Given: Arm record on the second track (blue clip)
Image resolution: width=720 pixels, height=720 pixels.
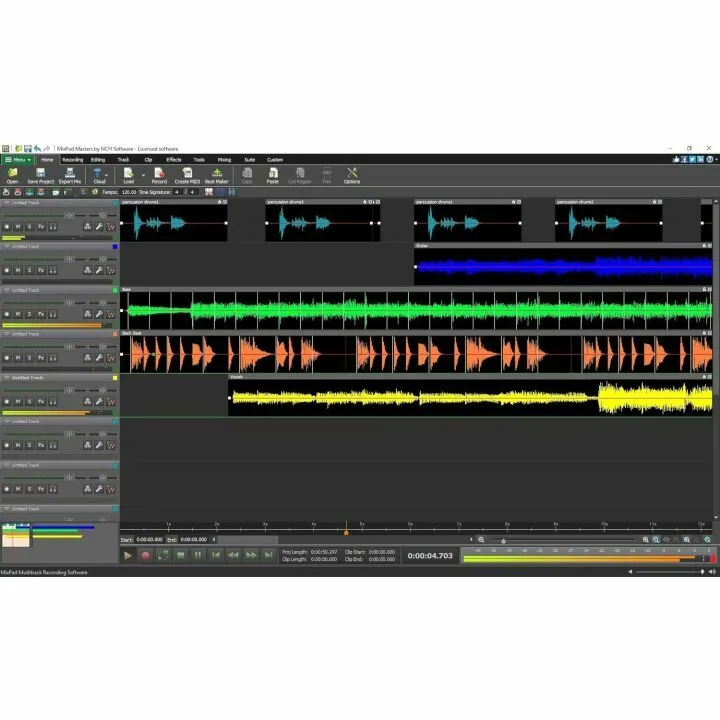Looking at the screenshot, I should pyautogui.click(x=6, y=270).
